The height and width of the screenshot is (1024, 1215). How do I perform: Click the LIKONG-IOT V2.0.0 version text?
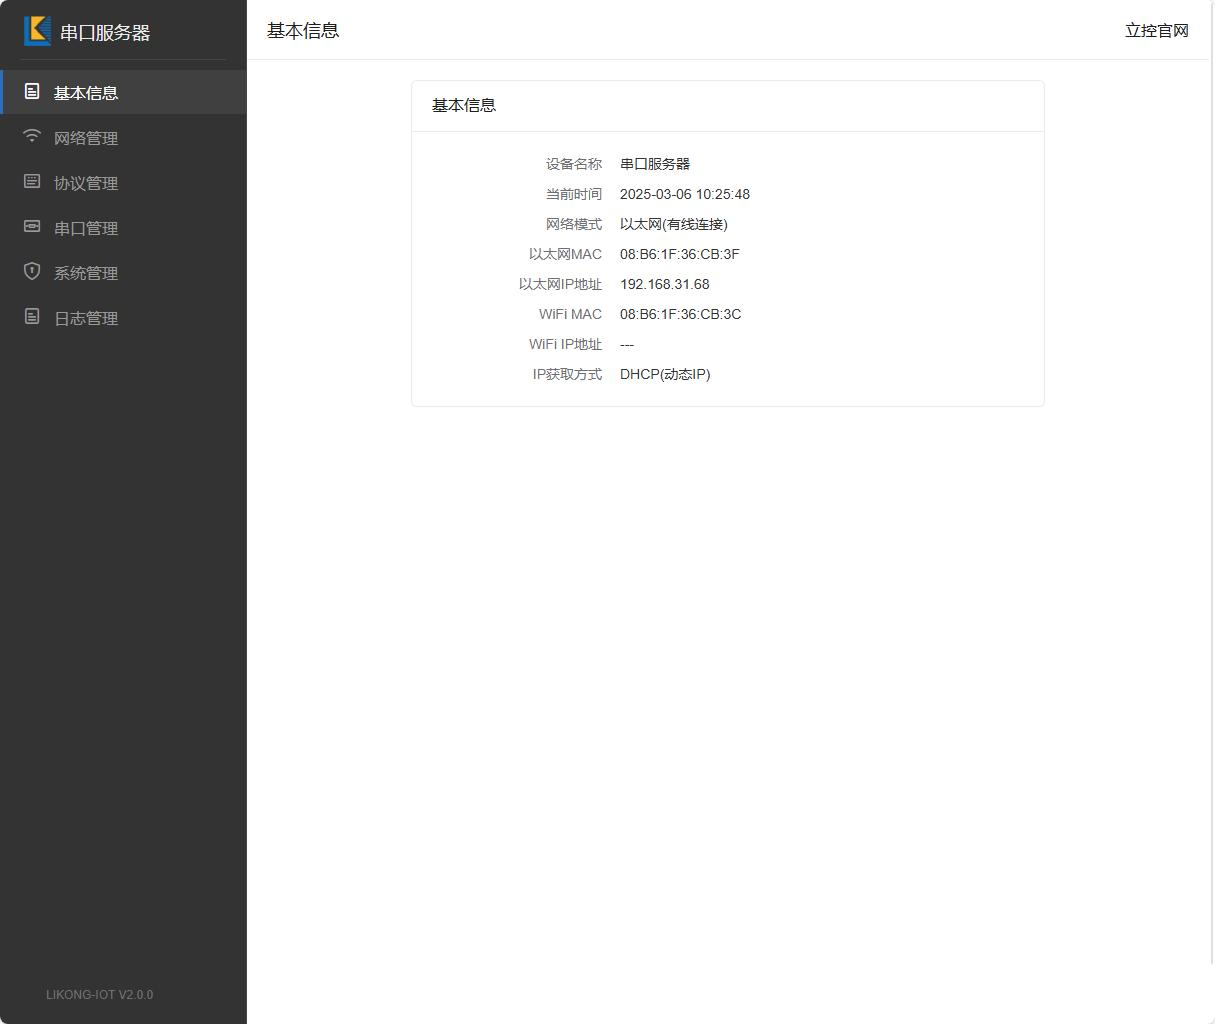100,995
